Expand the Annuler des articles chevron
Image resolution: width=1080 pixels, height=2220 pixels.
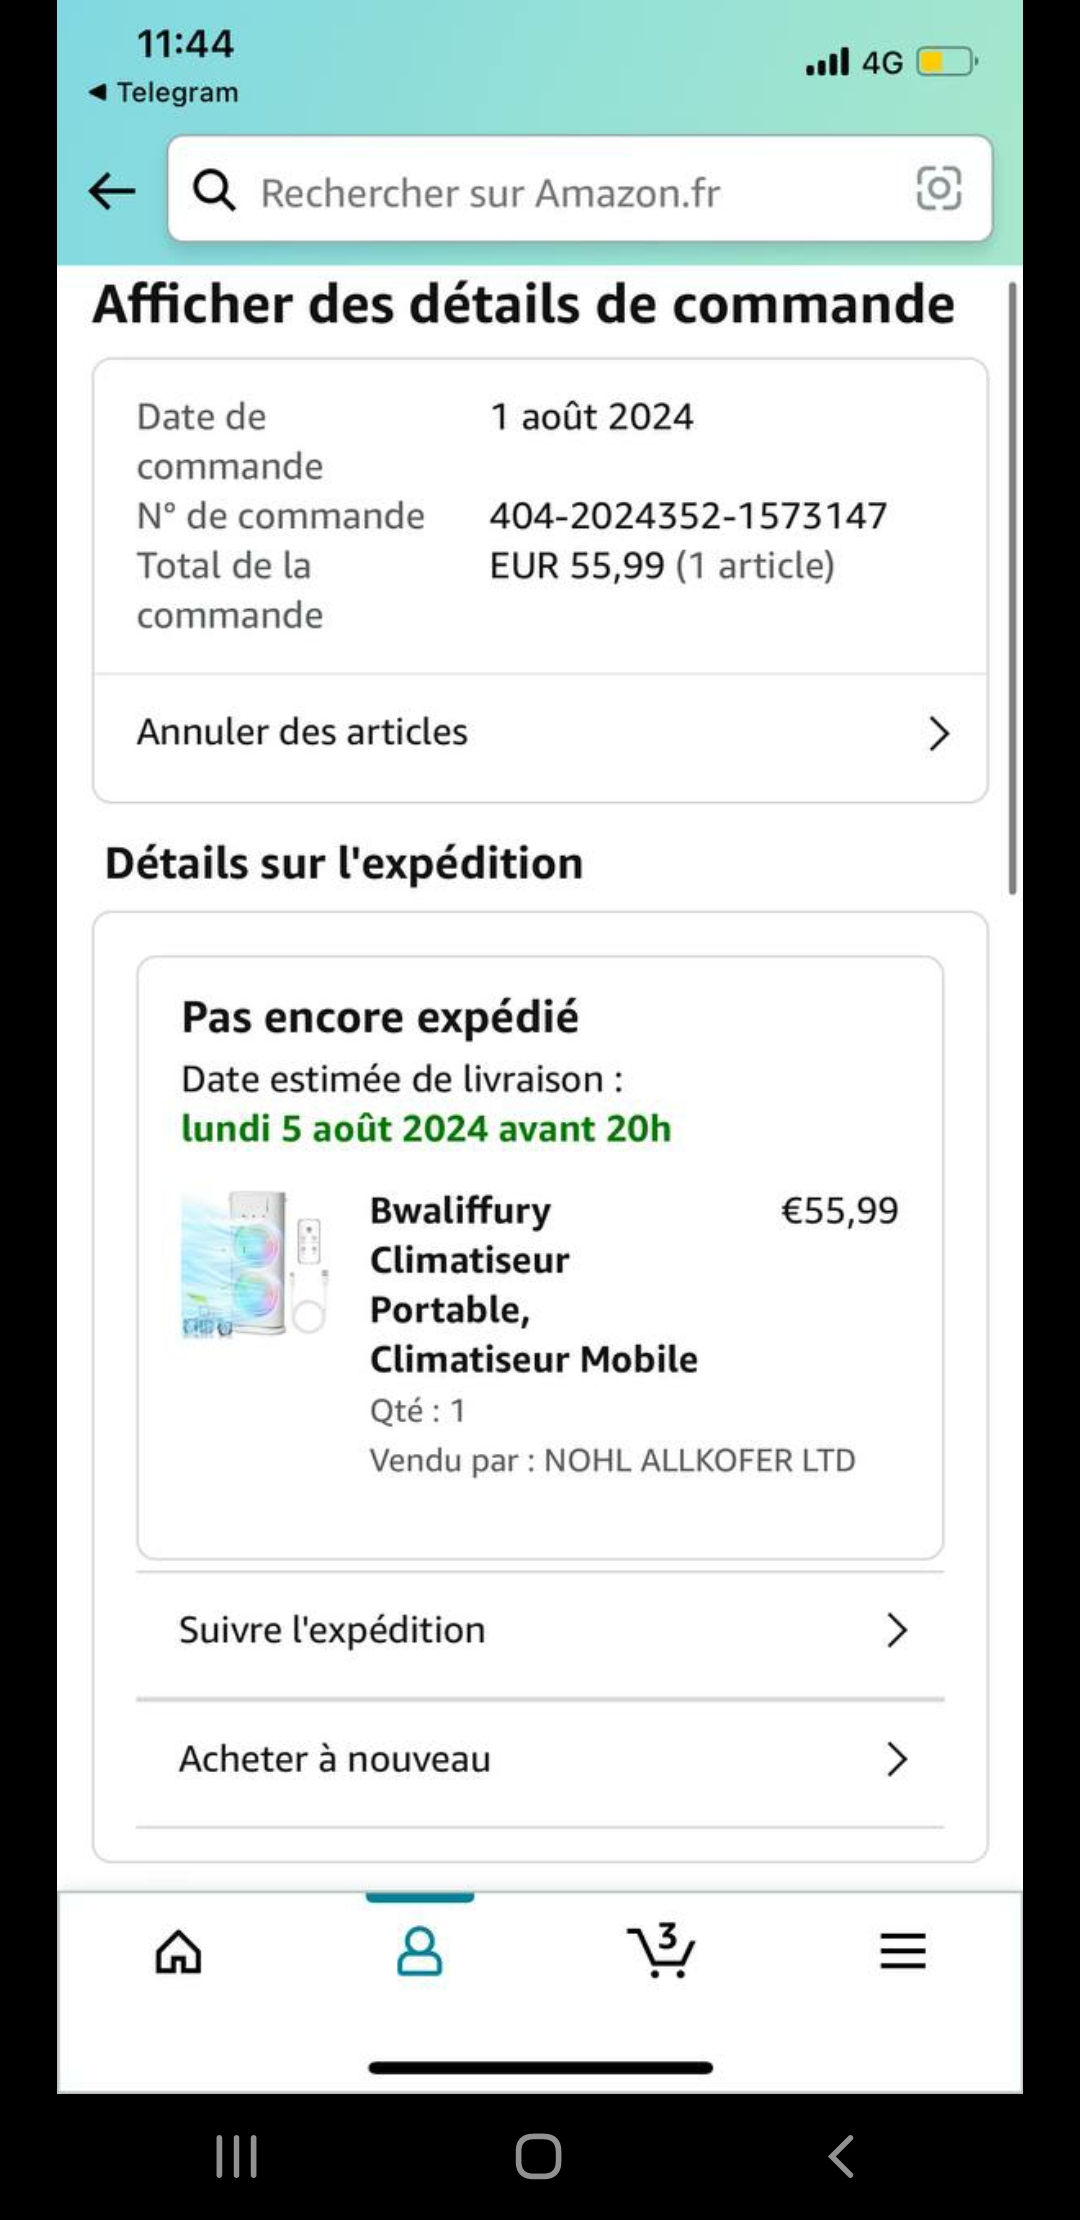coord(938,733)
